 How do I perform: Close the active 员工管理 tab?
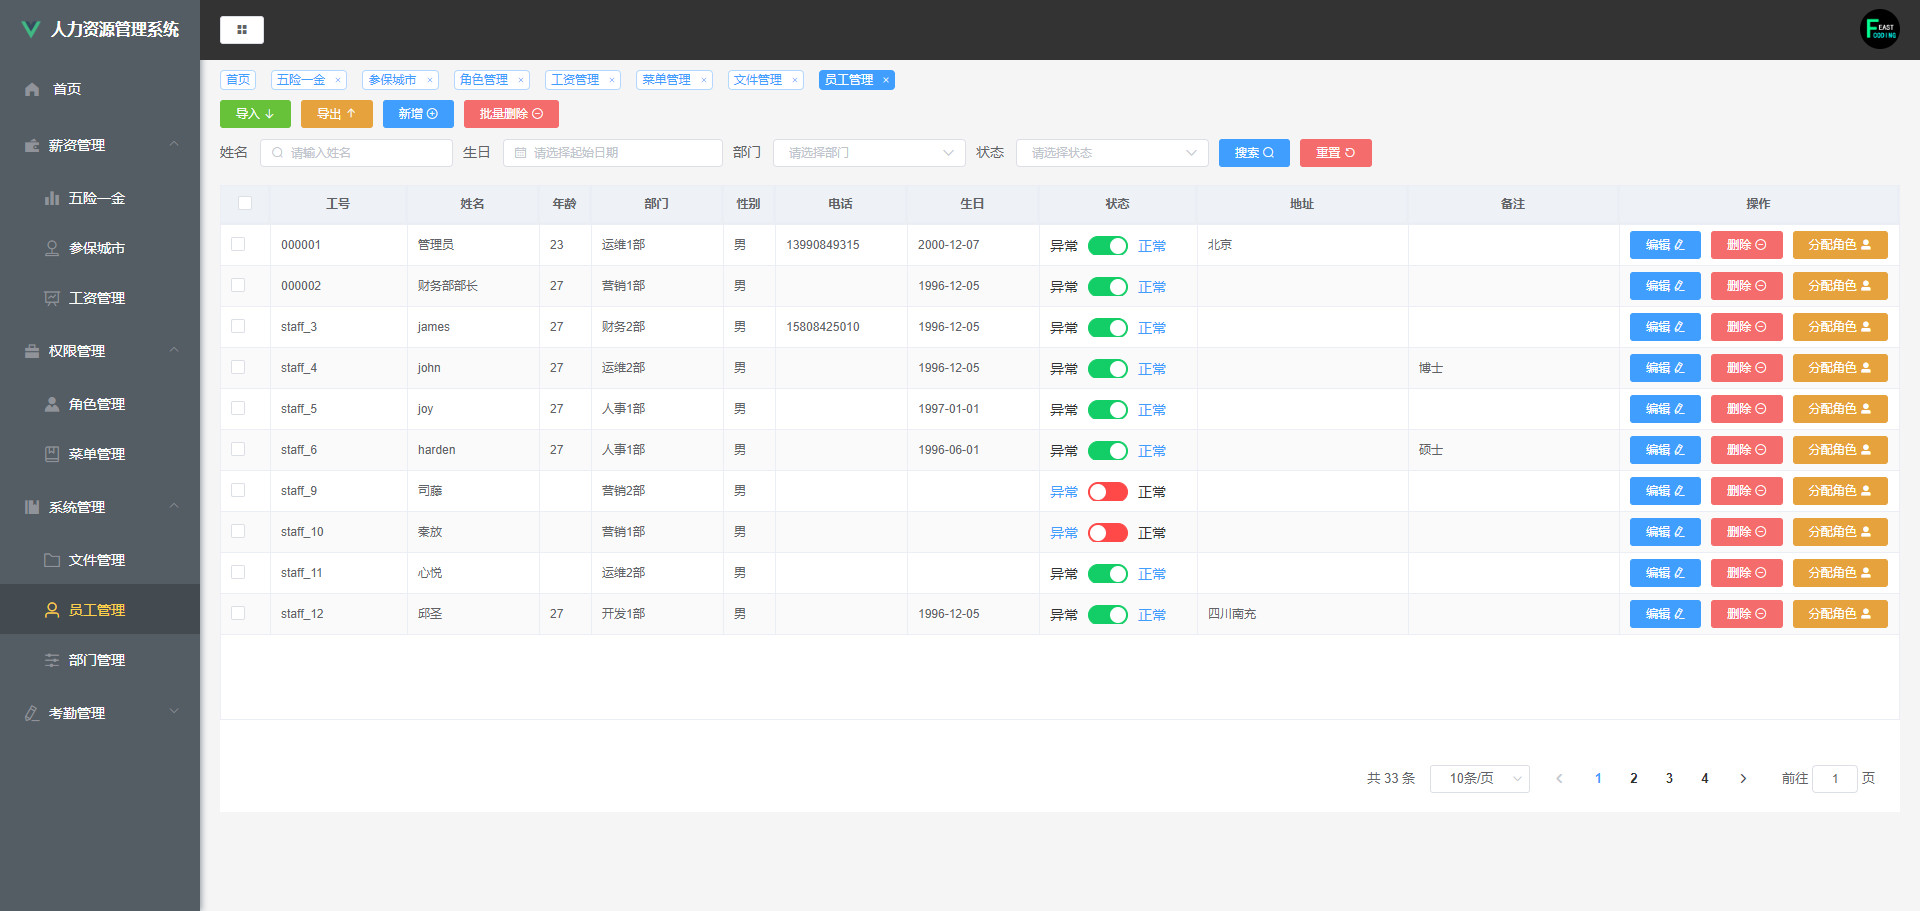[886, 80]
